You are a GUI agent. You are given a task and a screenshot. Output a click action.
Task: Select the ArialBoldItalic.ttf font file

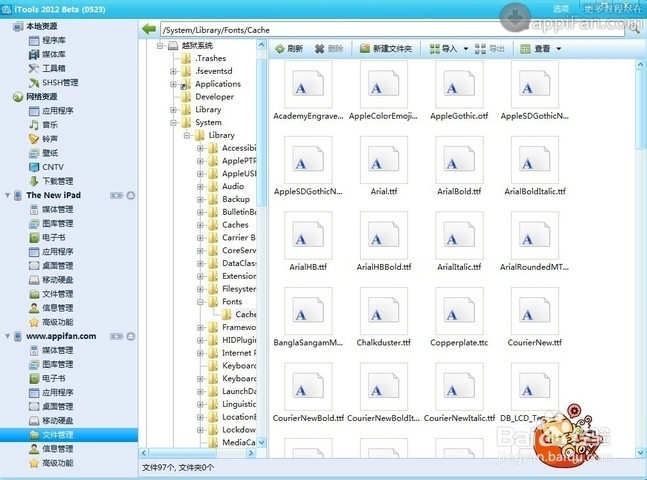(535, 167)
